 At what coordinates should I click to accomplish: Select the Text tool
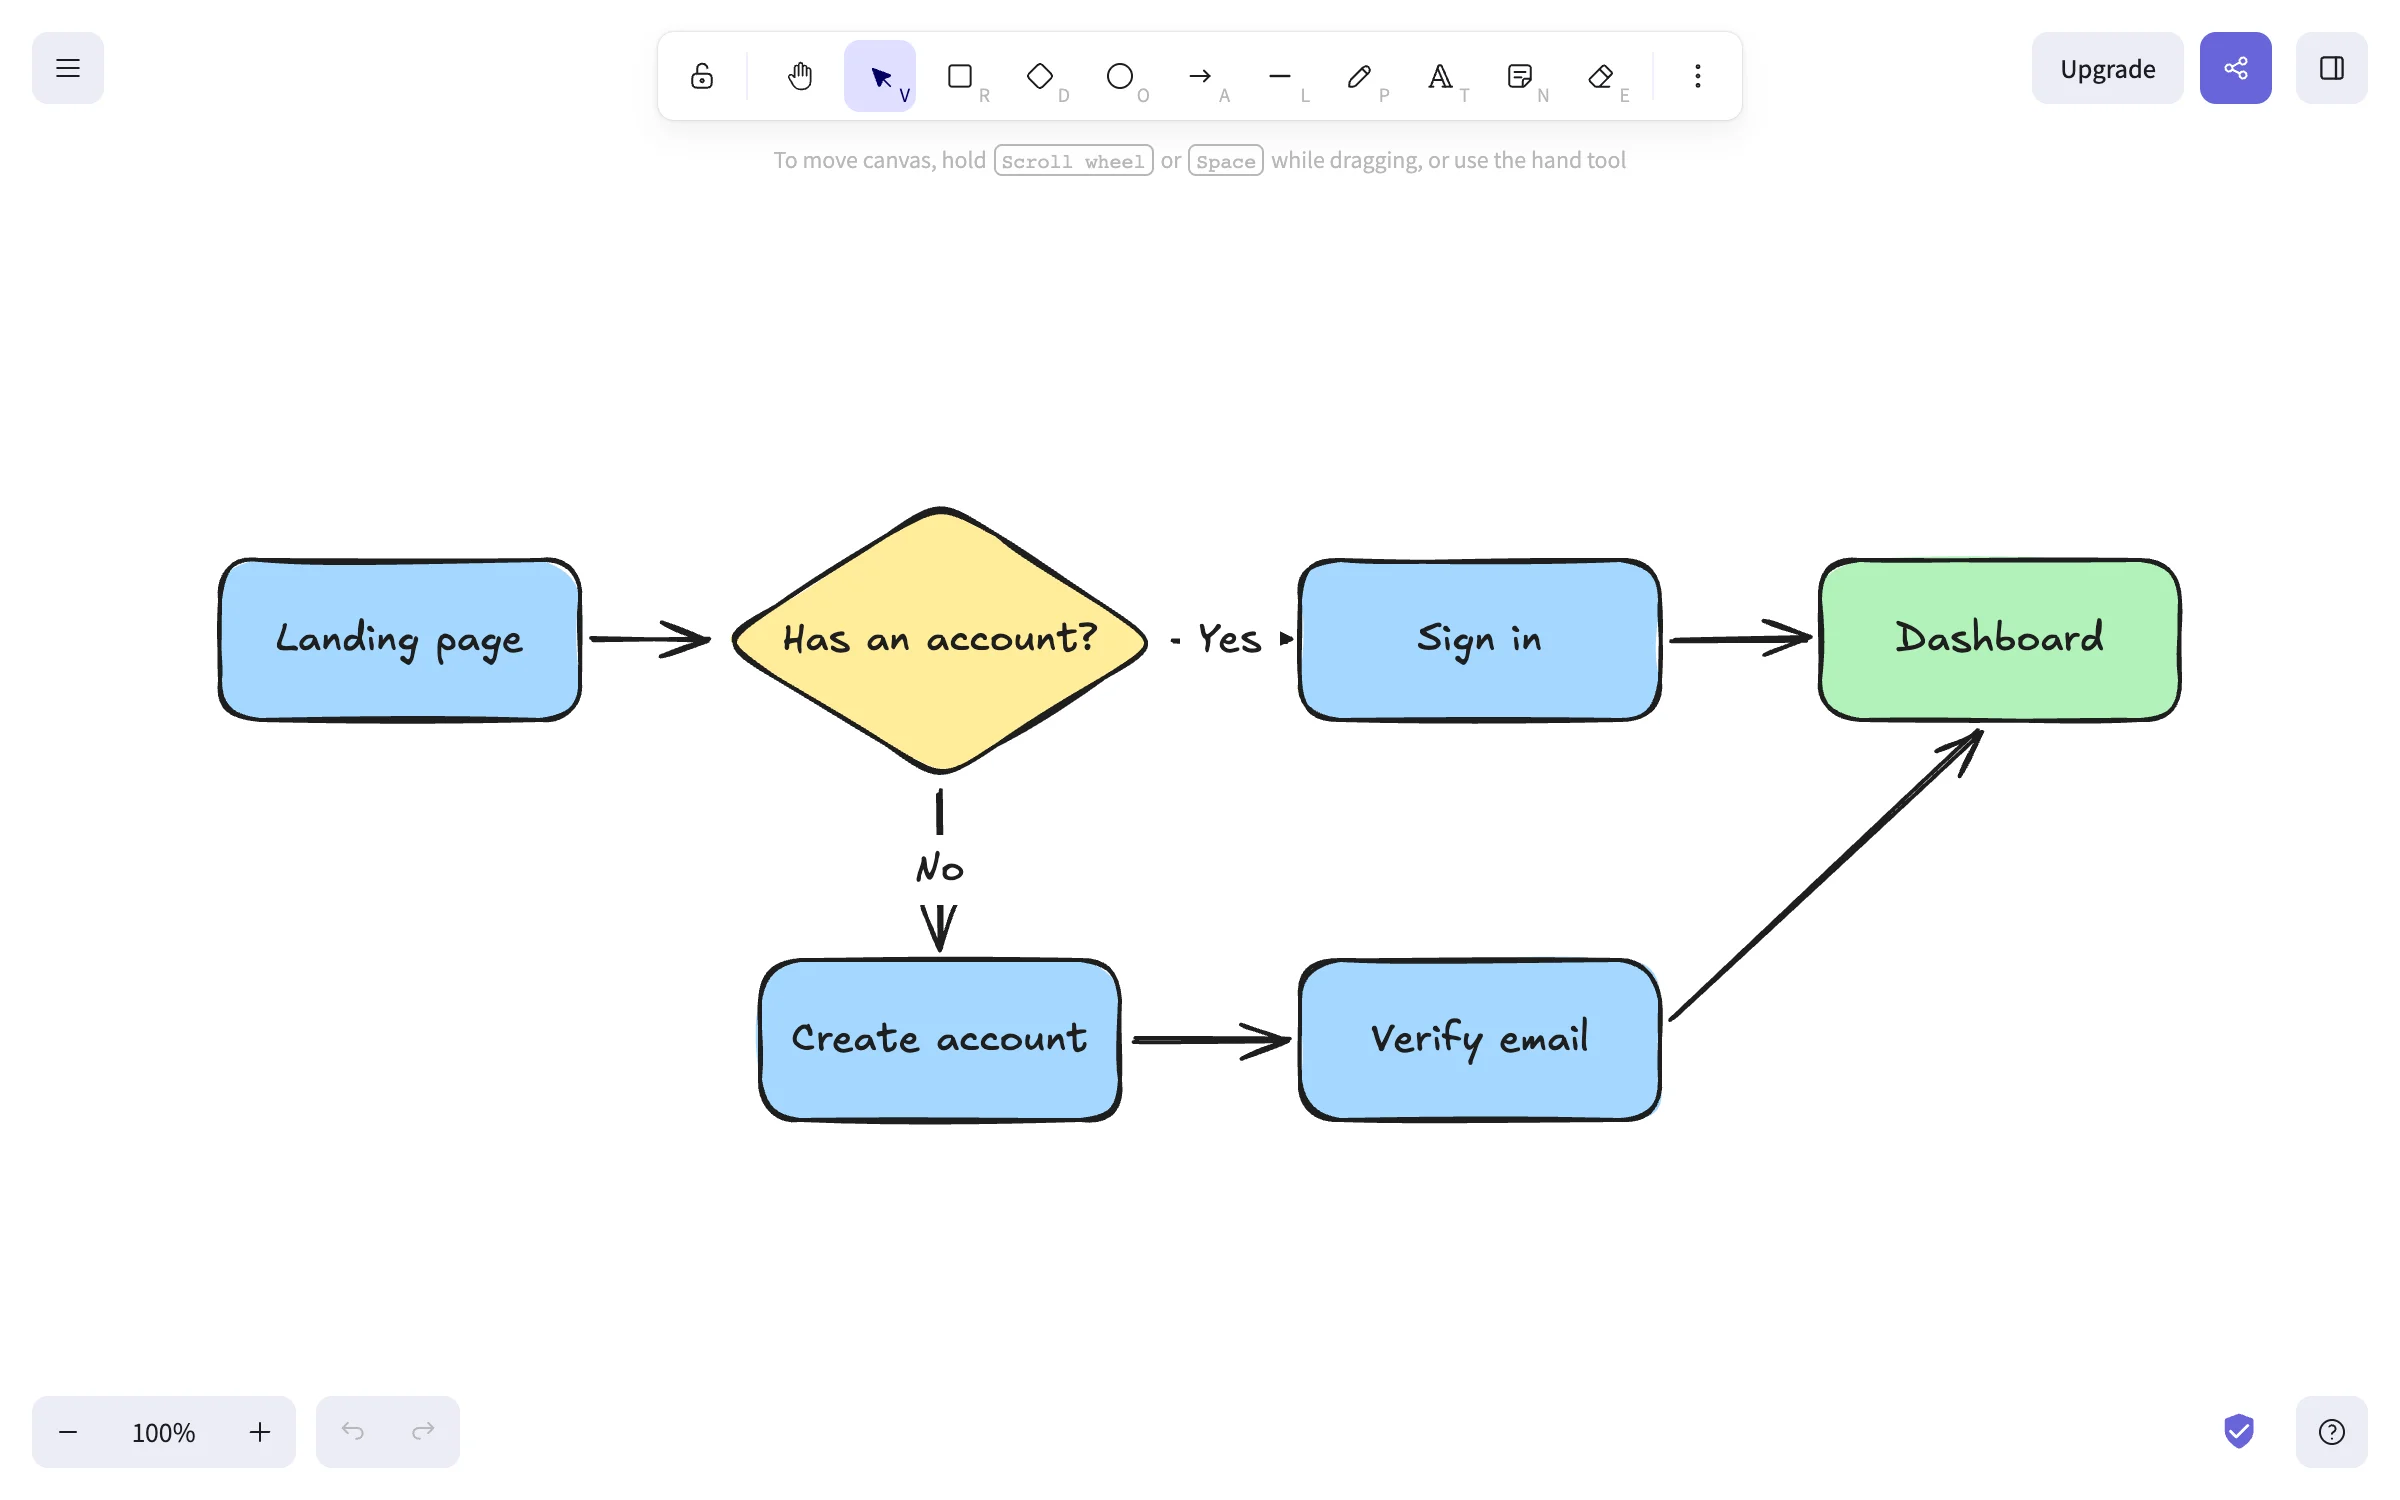(x=1440, y=76)
